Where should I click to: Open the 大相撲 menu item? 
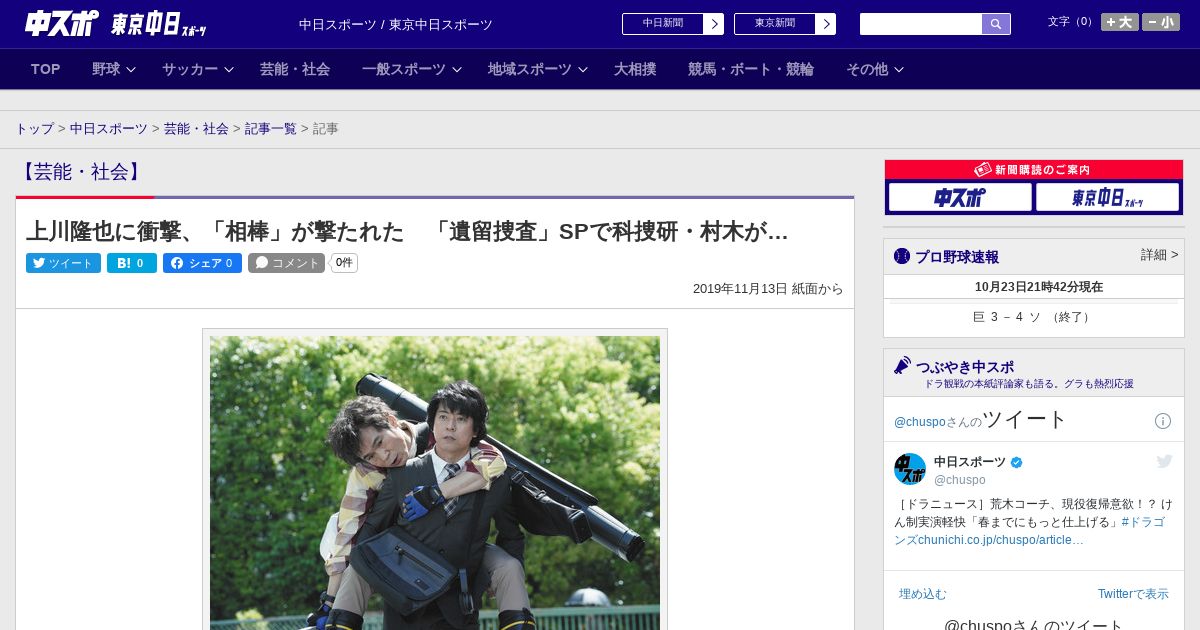pyautogui.click(x=635, y=69)
